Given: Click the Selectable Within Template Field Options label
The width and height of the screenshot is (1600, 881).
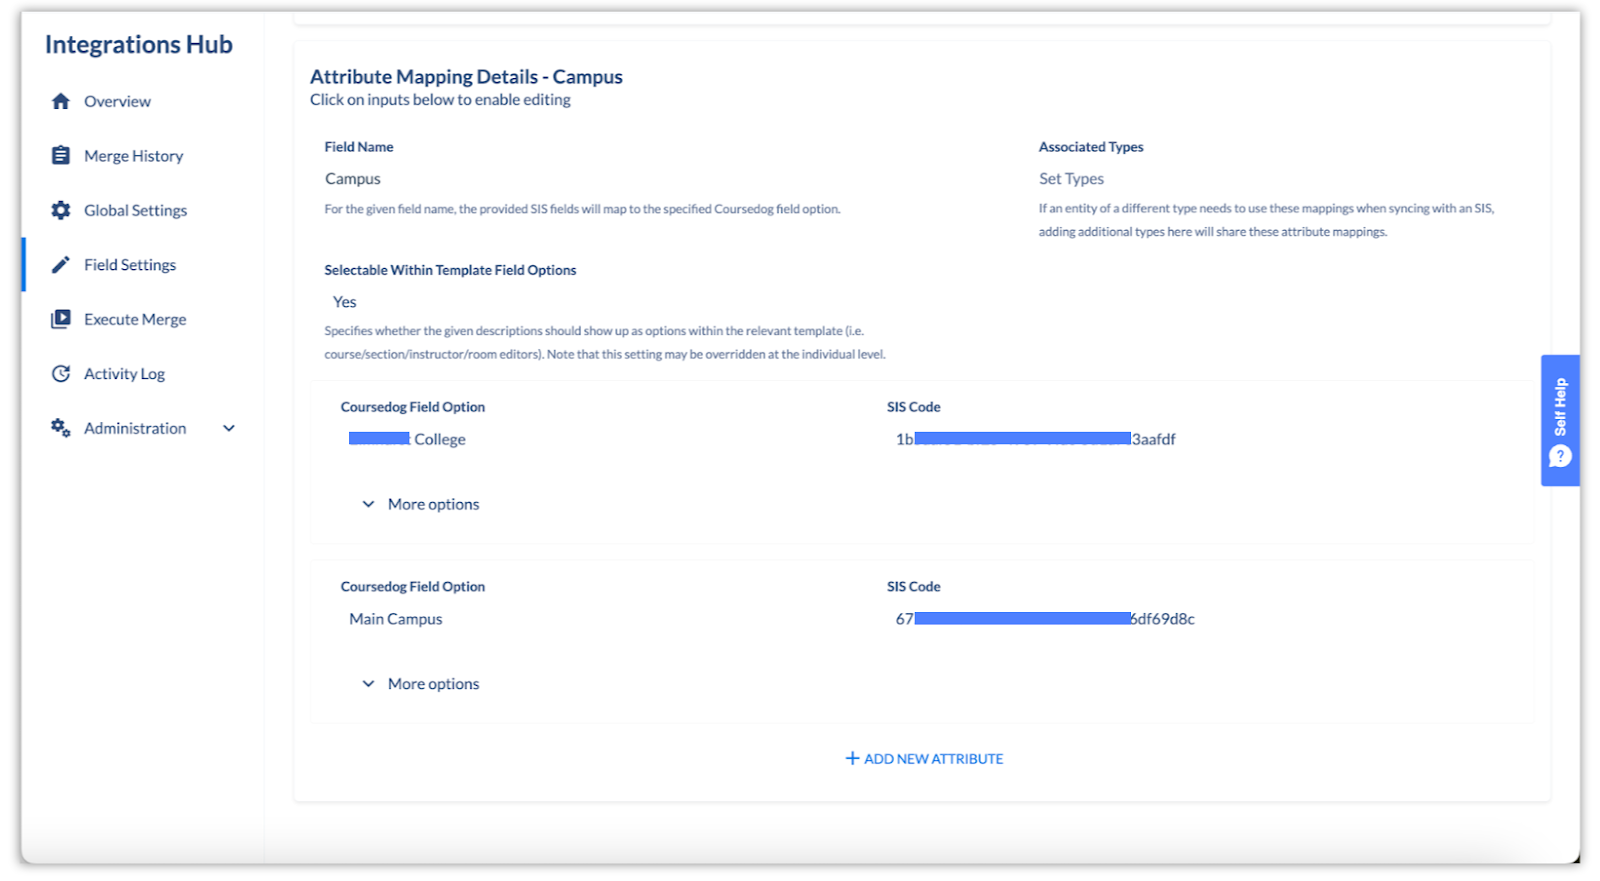Looking at the screenshot, I should tap(450, 270).
